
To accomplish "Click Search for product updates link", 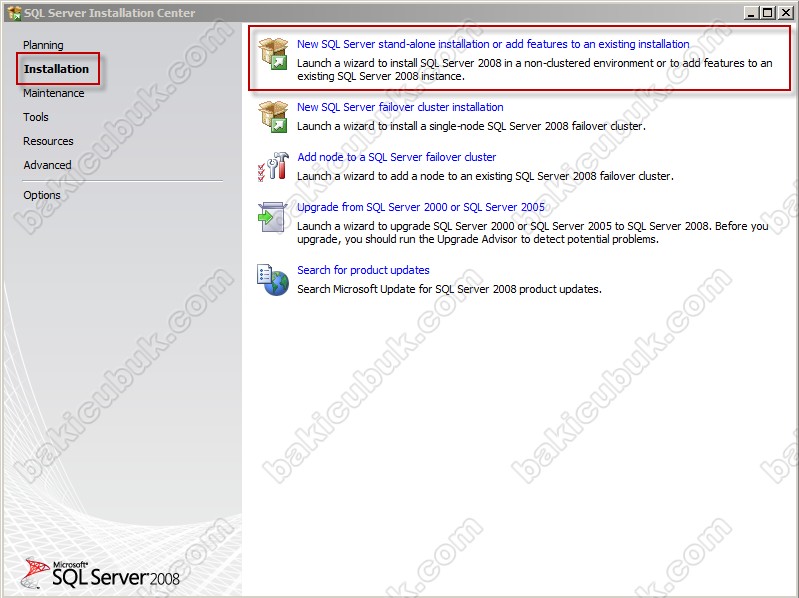I will coord(363,270).
